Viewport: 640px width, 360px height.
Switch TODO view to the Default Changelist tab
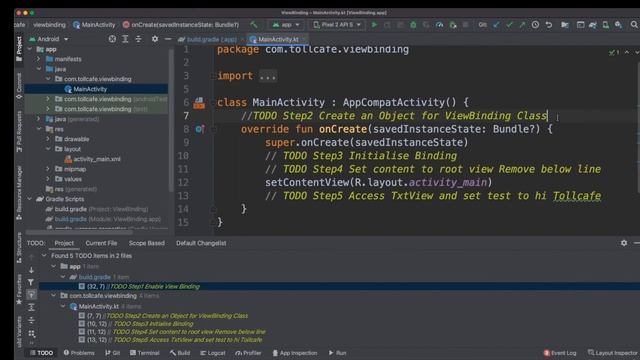[201, 243]
